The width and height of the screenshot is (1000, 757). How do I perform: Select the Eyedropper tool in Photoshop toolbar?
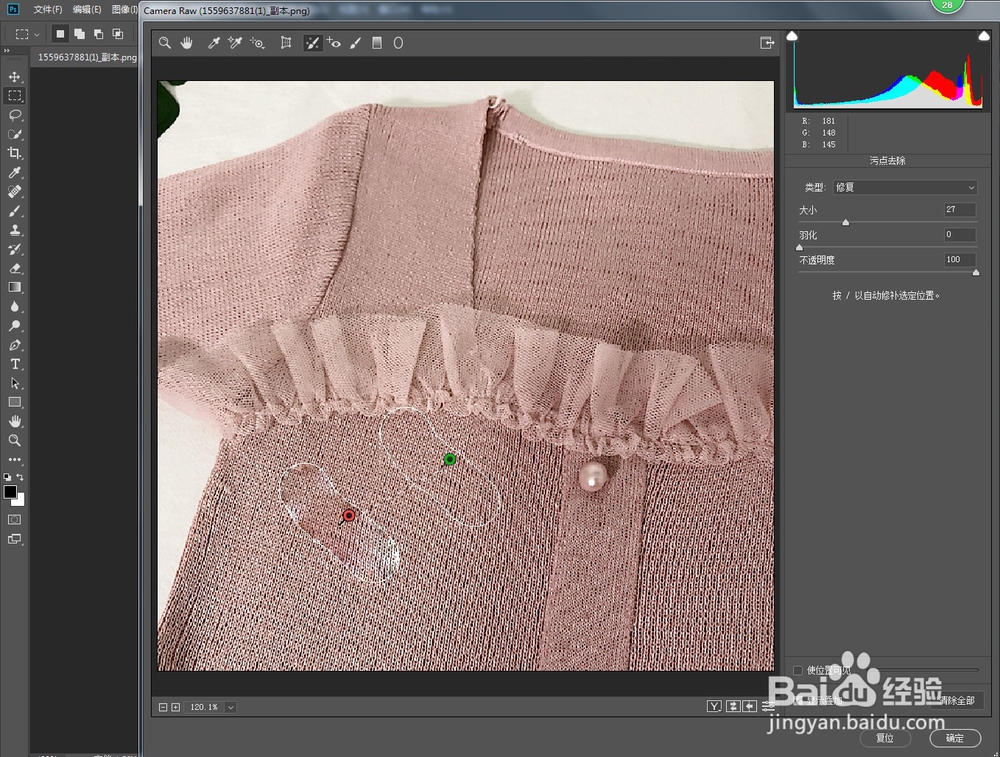click(15, 172)
